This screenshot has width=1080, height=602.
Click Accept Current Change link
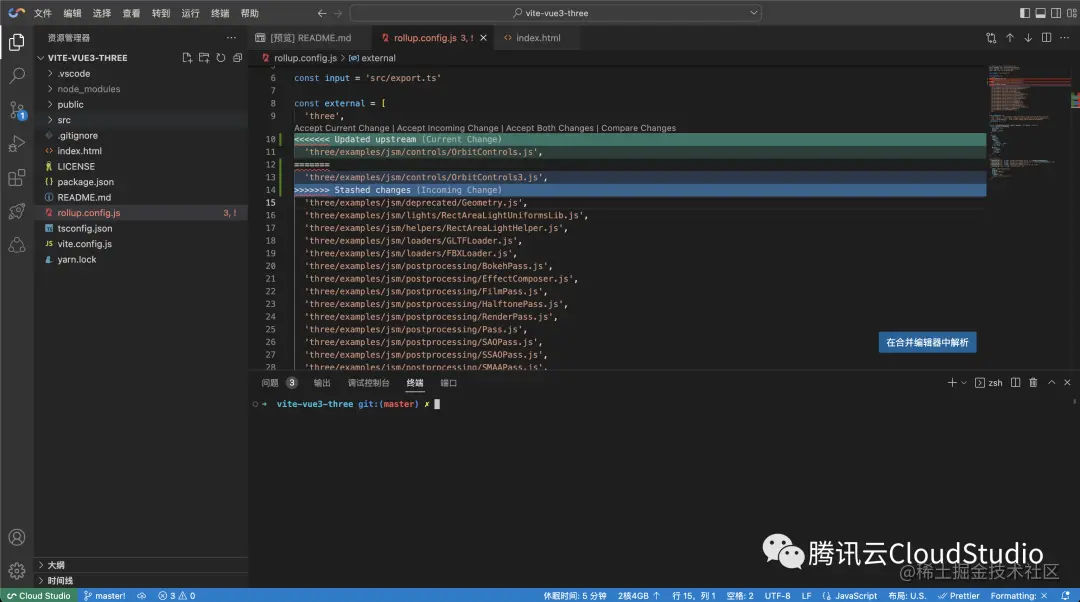[x=342, y=128]
